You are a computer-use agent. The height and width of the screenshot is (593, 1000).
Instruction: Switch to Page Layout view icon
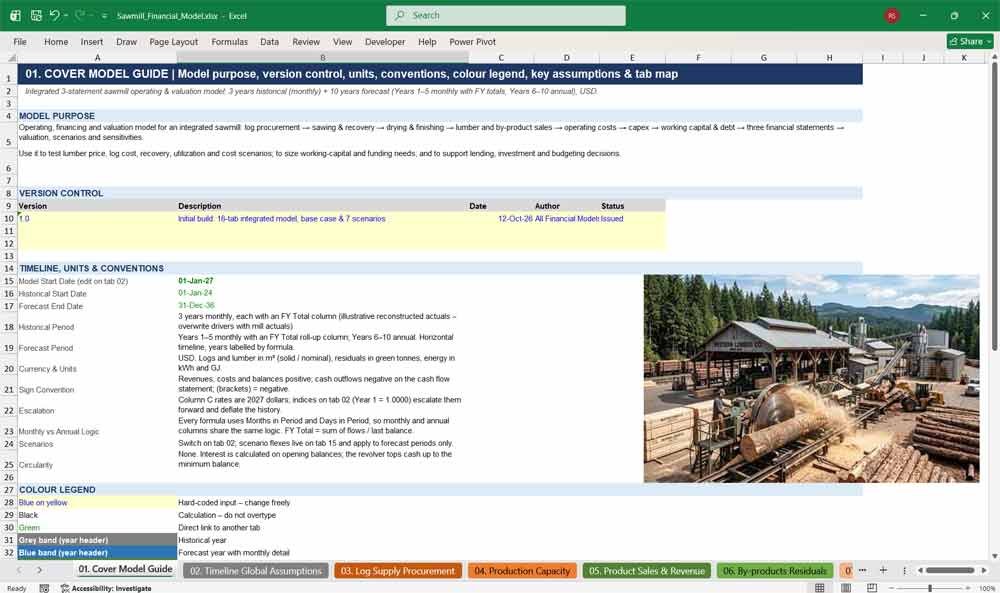(846, 587)
